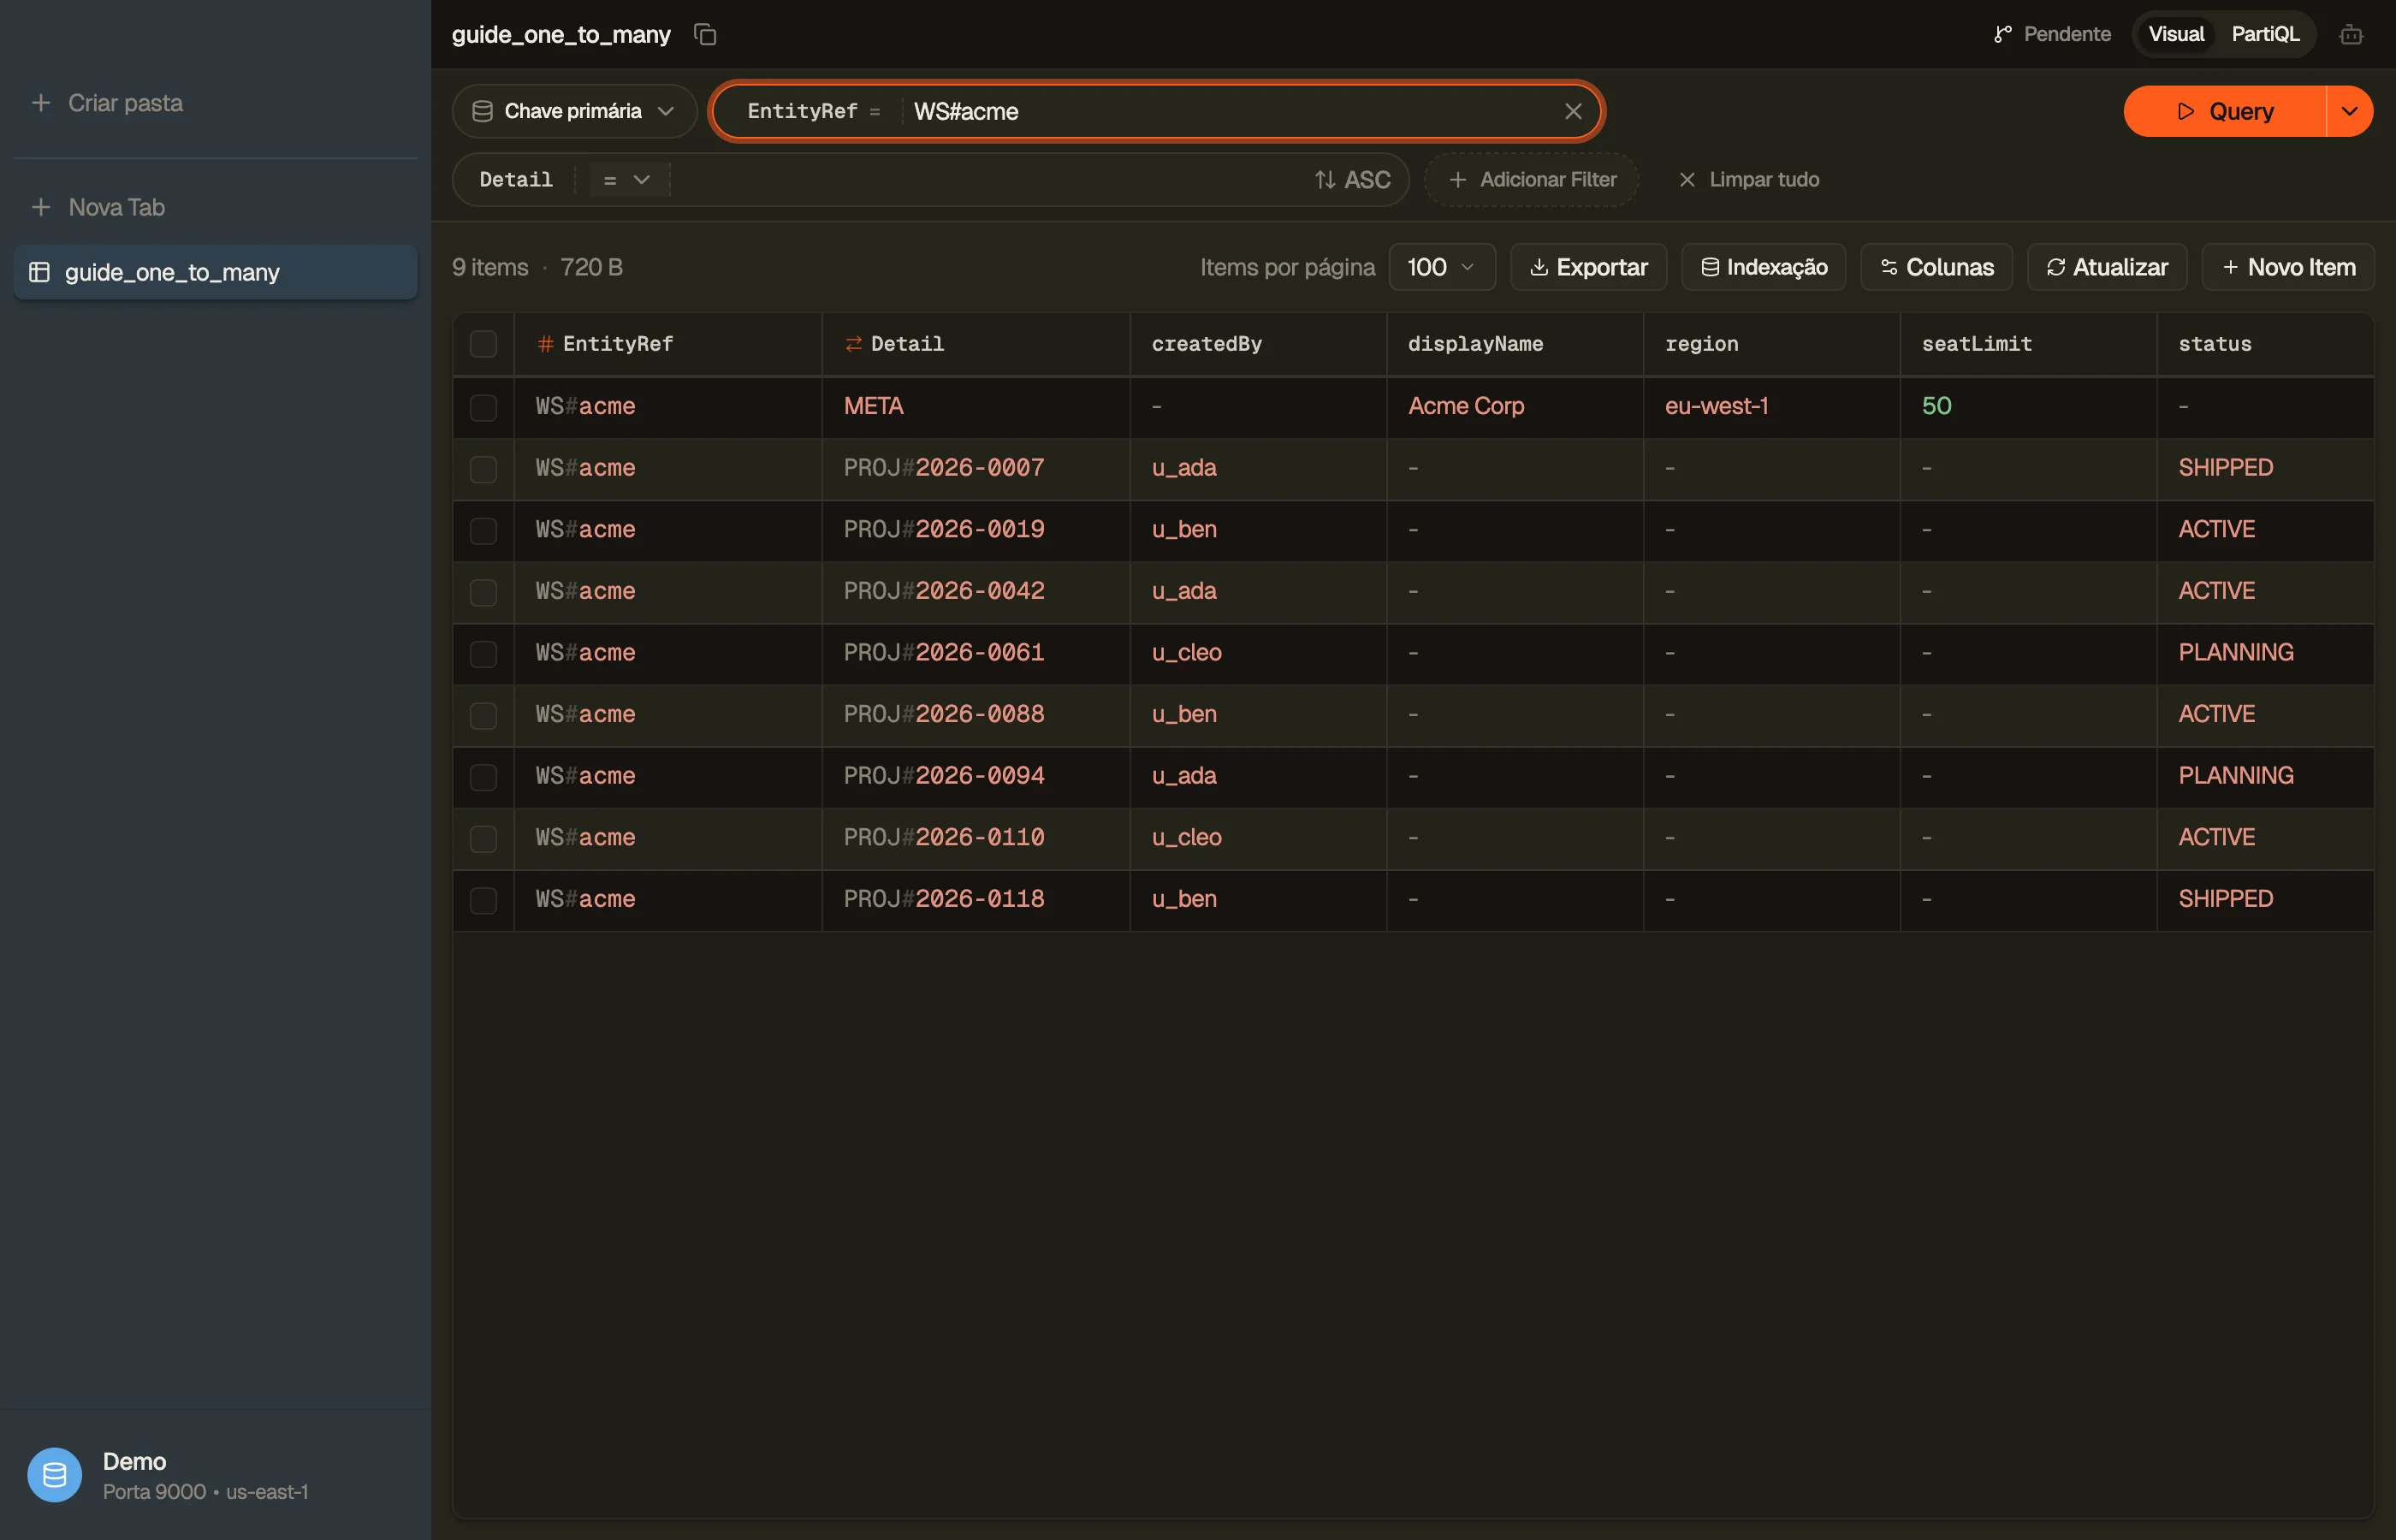Open the Indexação panel
Image resolution: width=2396 pixels, height=1540 pixels.
pos(1763,267)
